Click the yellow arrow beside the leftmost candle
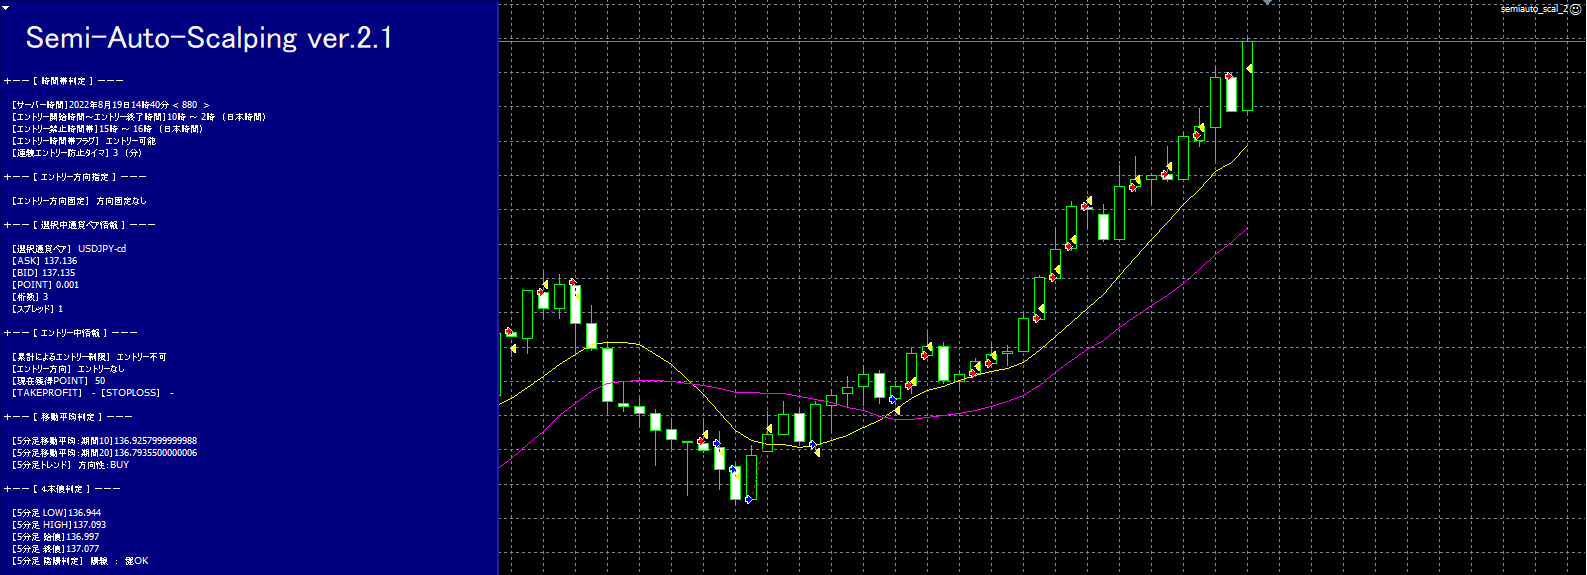This screenshot has width=1587, height=575. (x=513, y=349)
